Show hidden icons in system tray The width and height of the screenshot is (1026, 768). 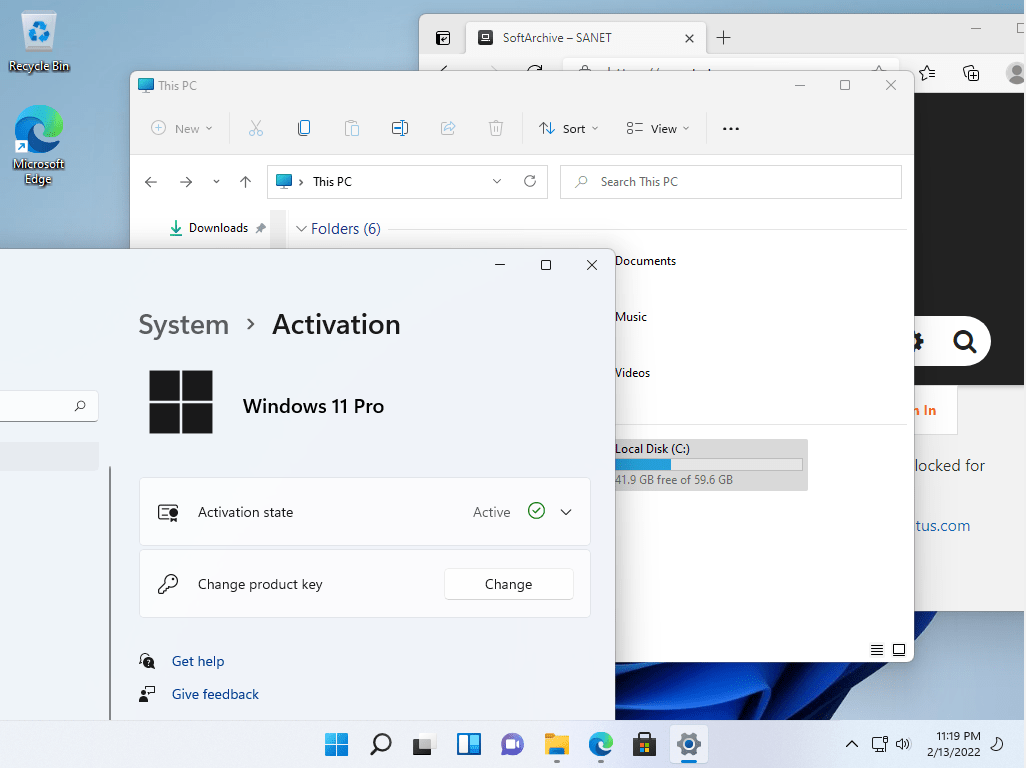851,744
